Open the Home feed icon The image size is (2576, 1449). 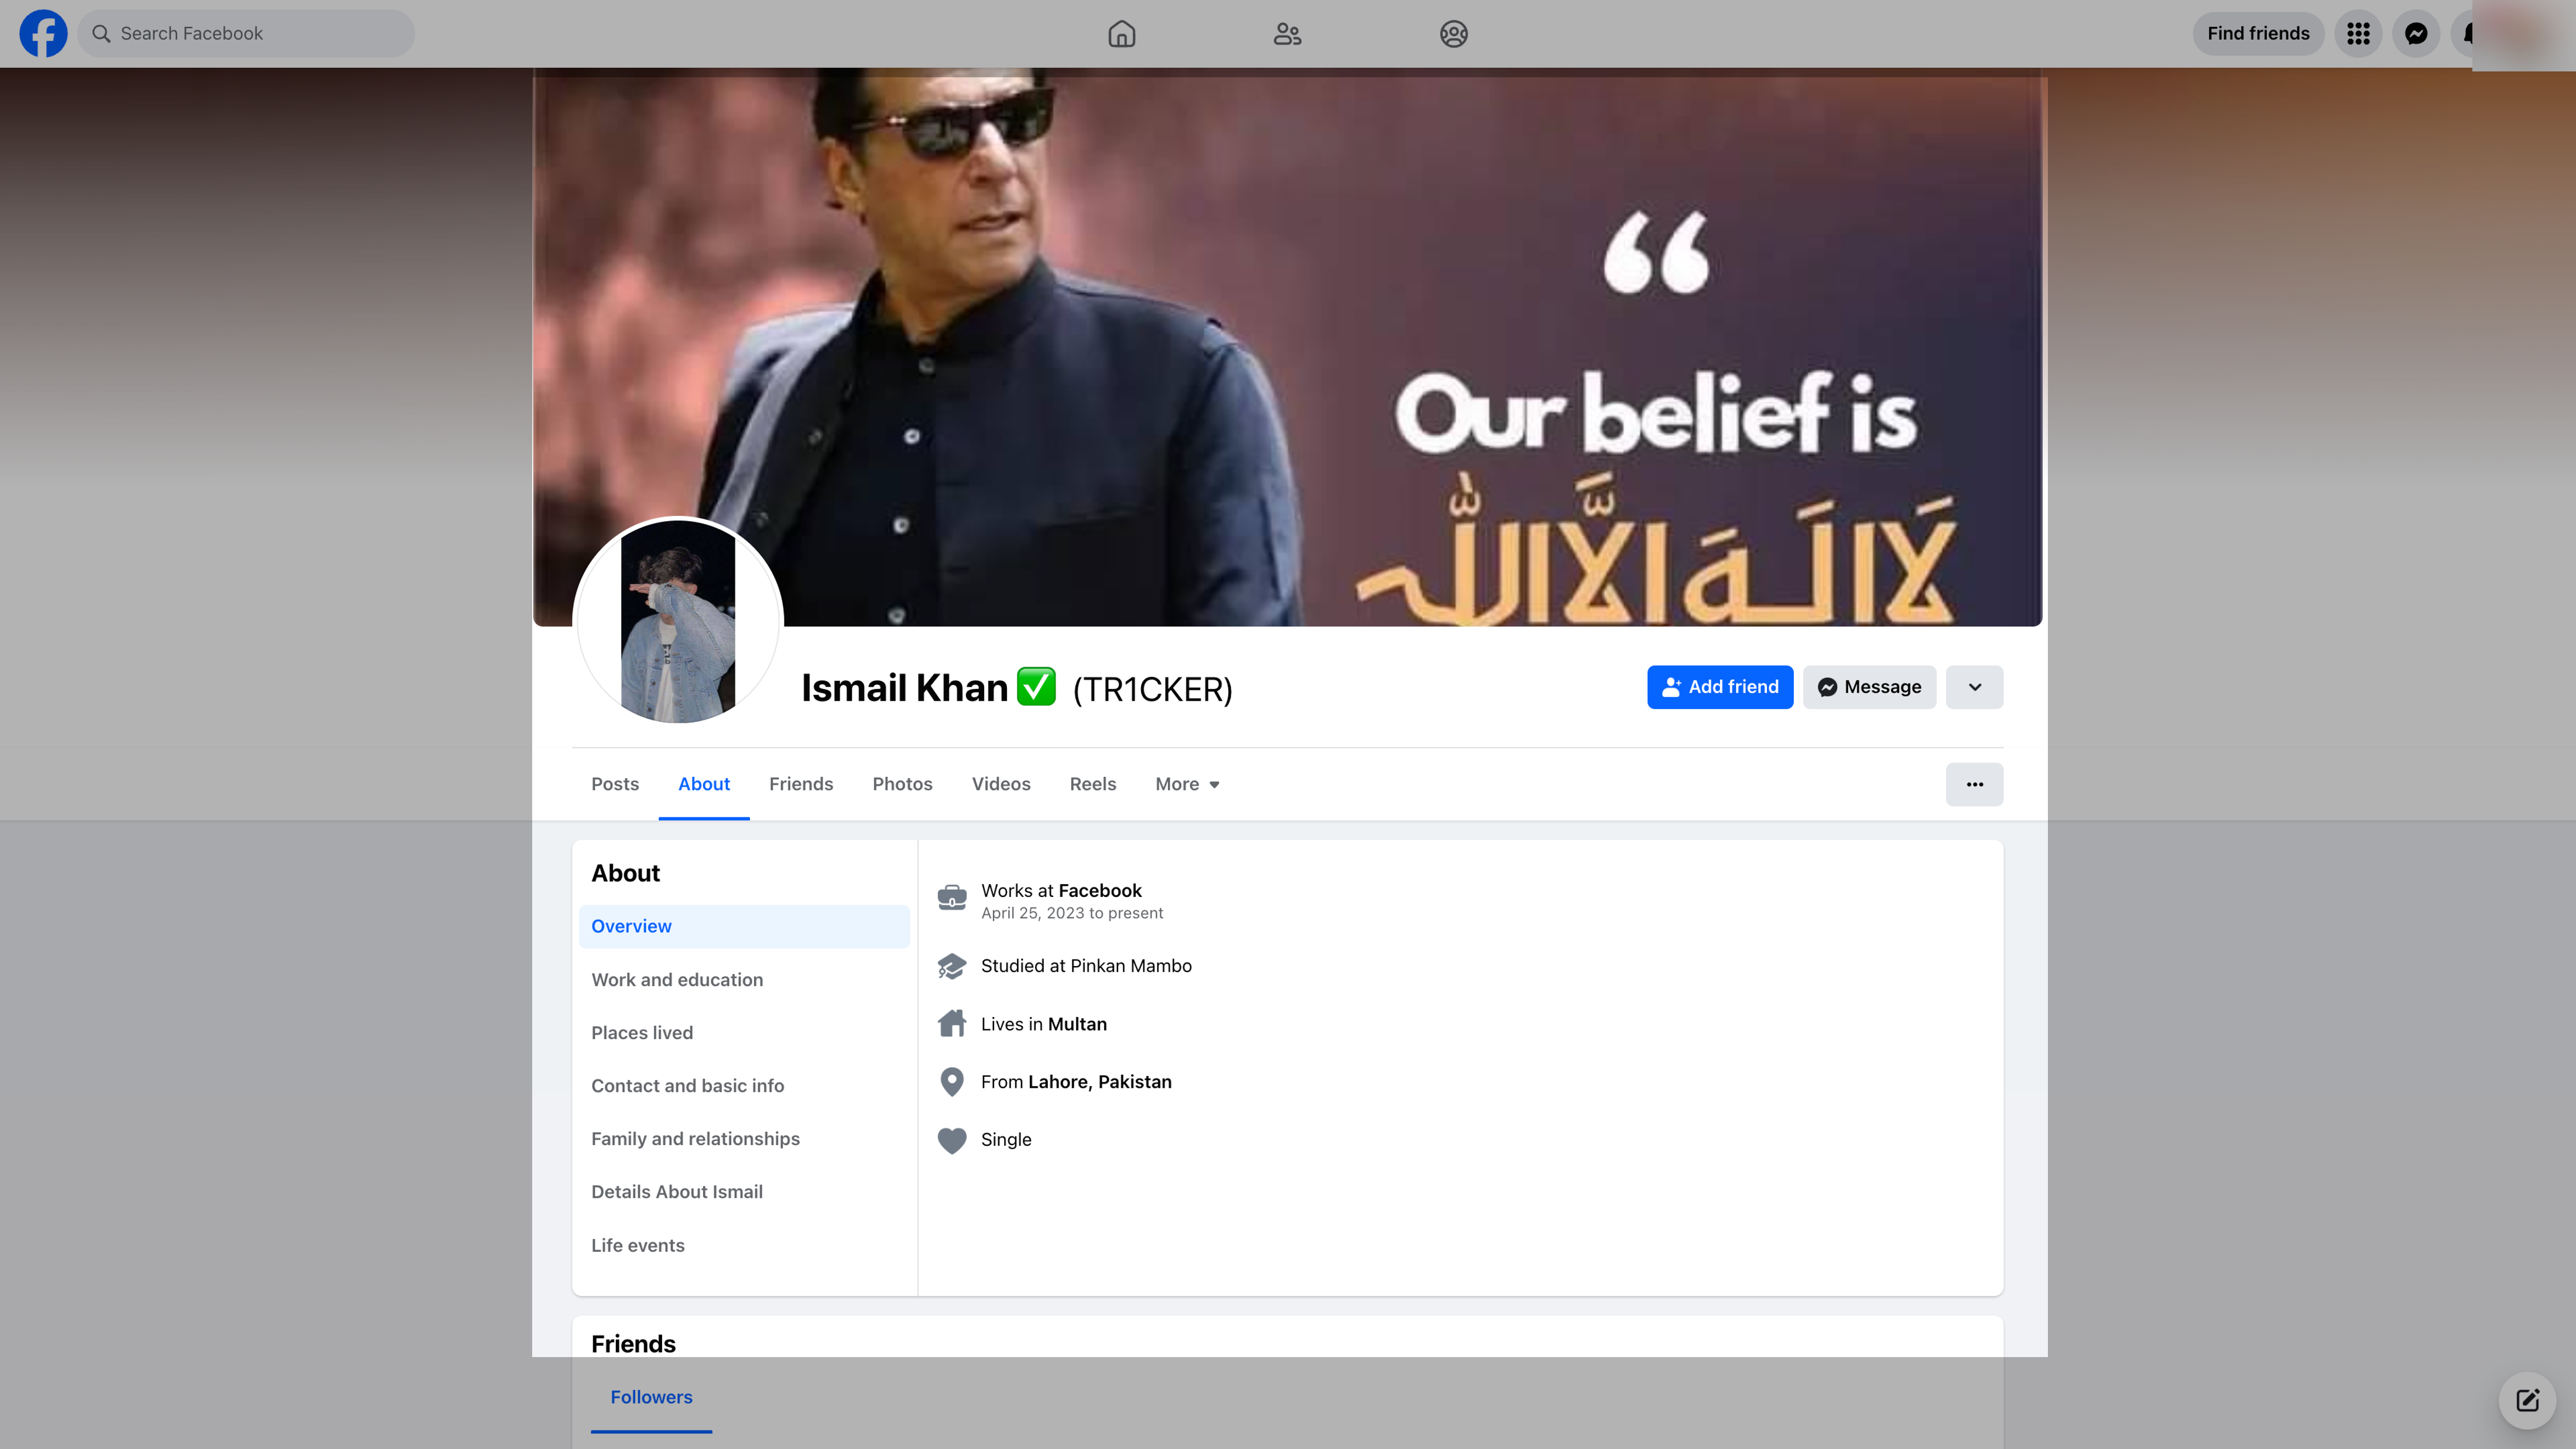pyautogui.click(x=1121, y=34)
